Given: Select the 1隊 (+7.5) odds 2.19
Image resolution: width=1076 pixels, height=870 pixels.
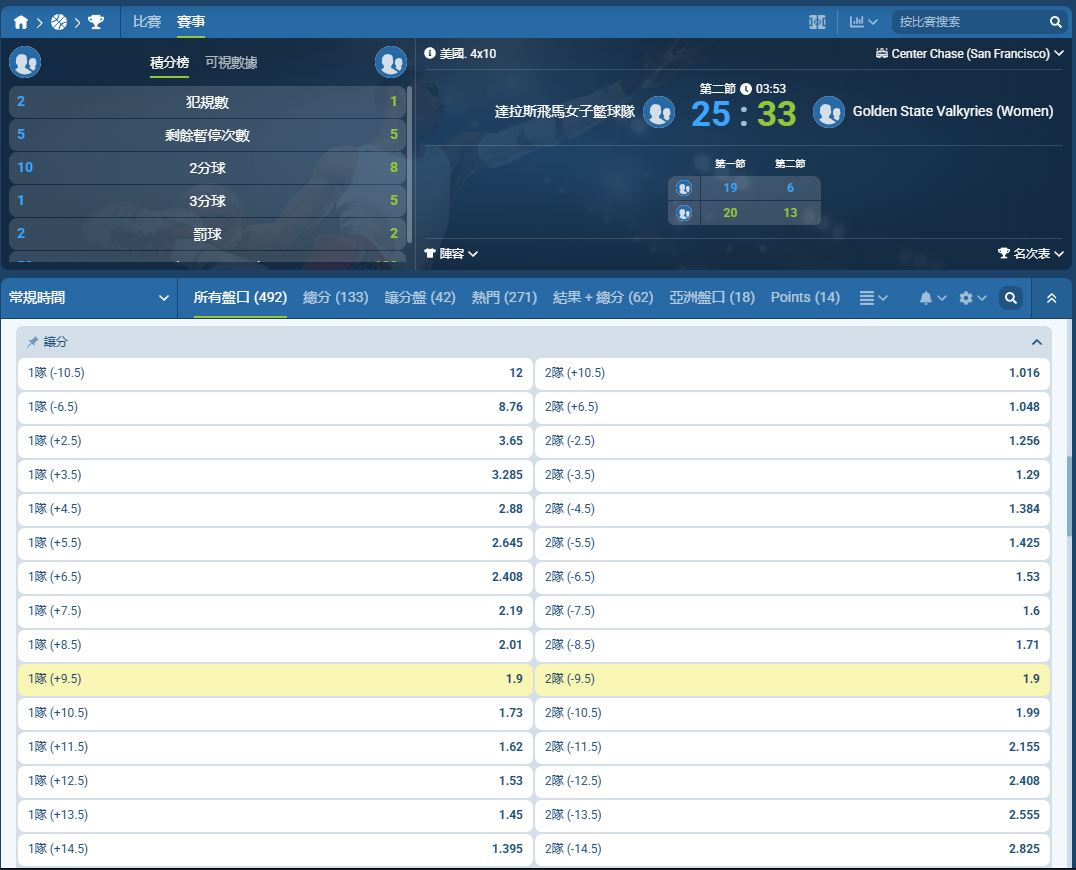Looking at the screenshot, I should [x=275, y=611].
